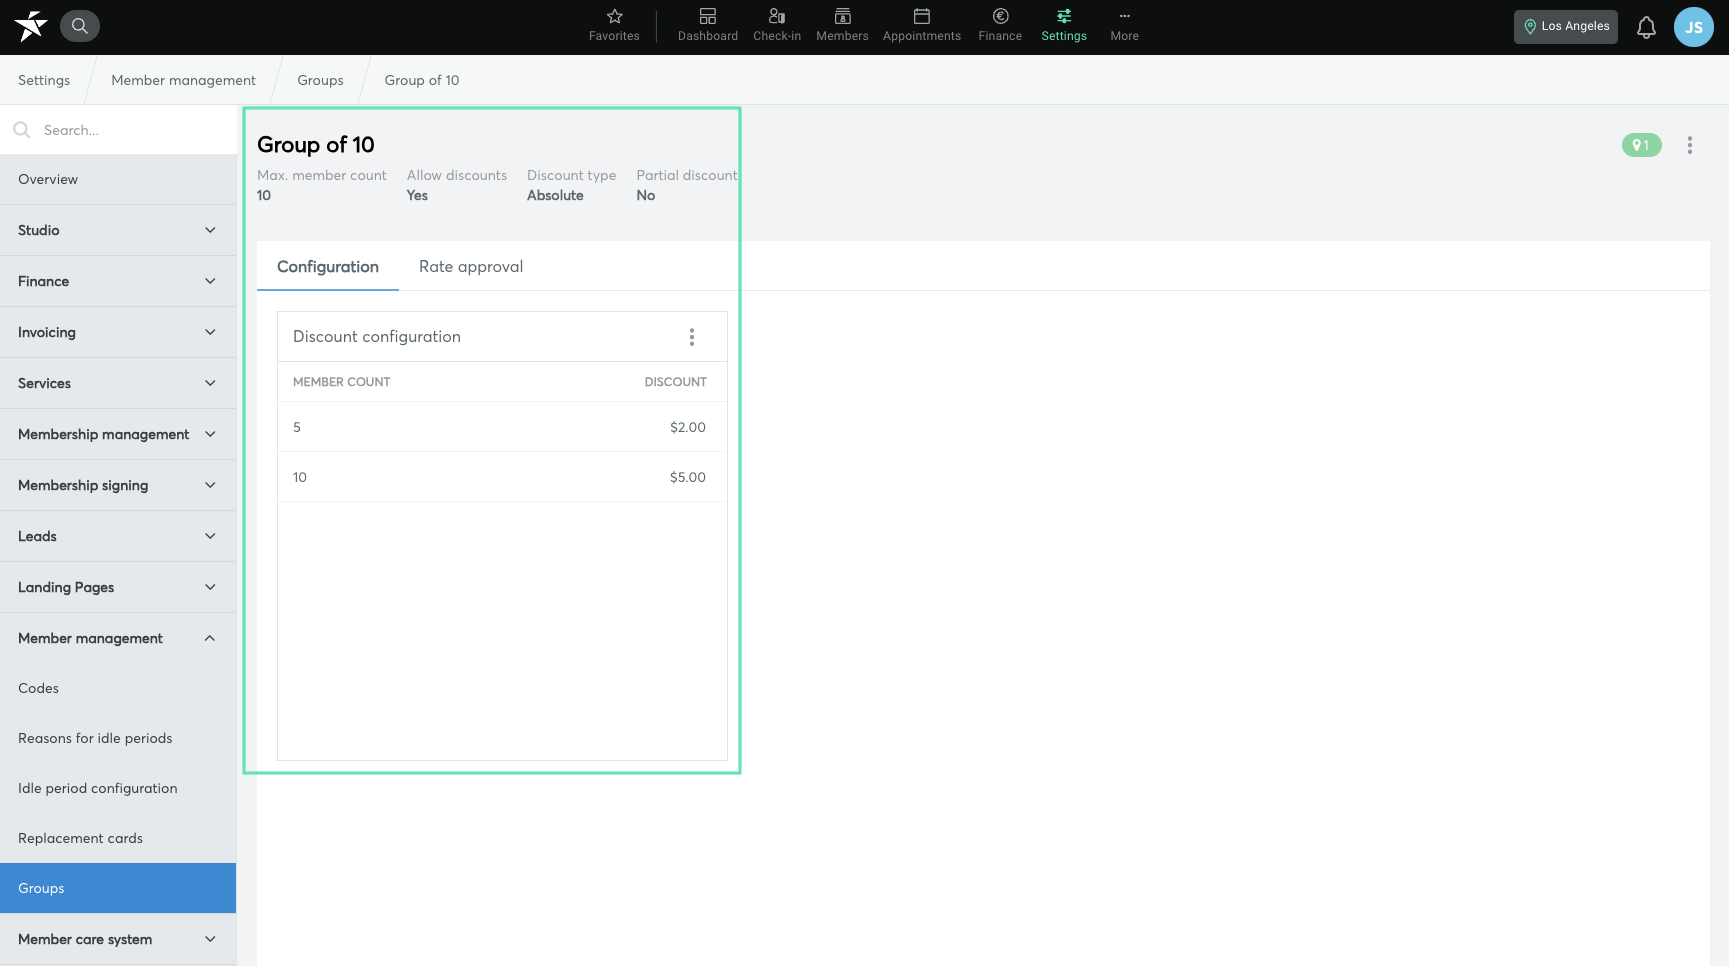Open notifications bell

tap(1646, 27)
